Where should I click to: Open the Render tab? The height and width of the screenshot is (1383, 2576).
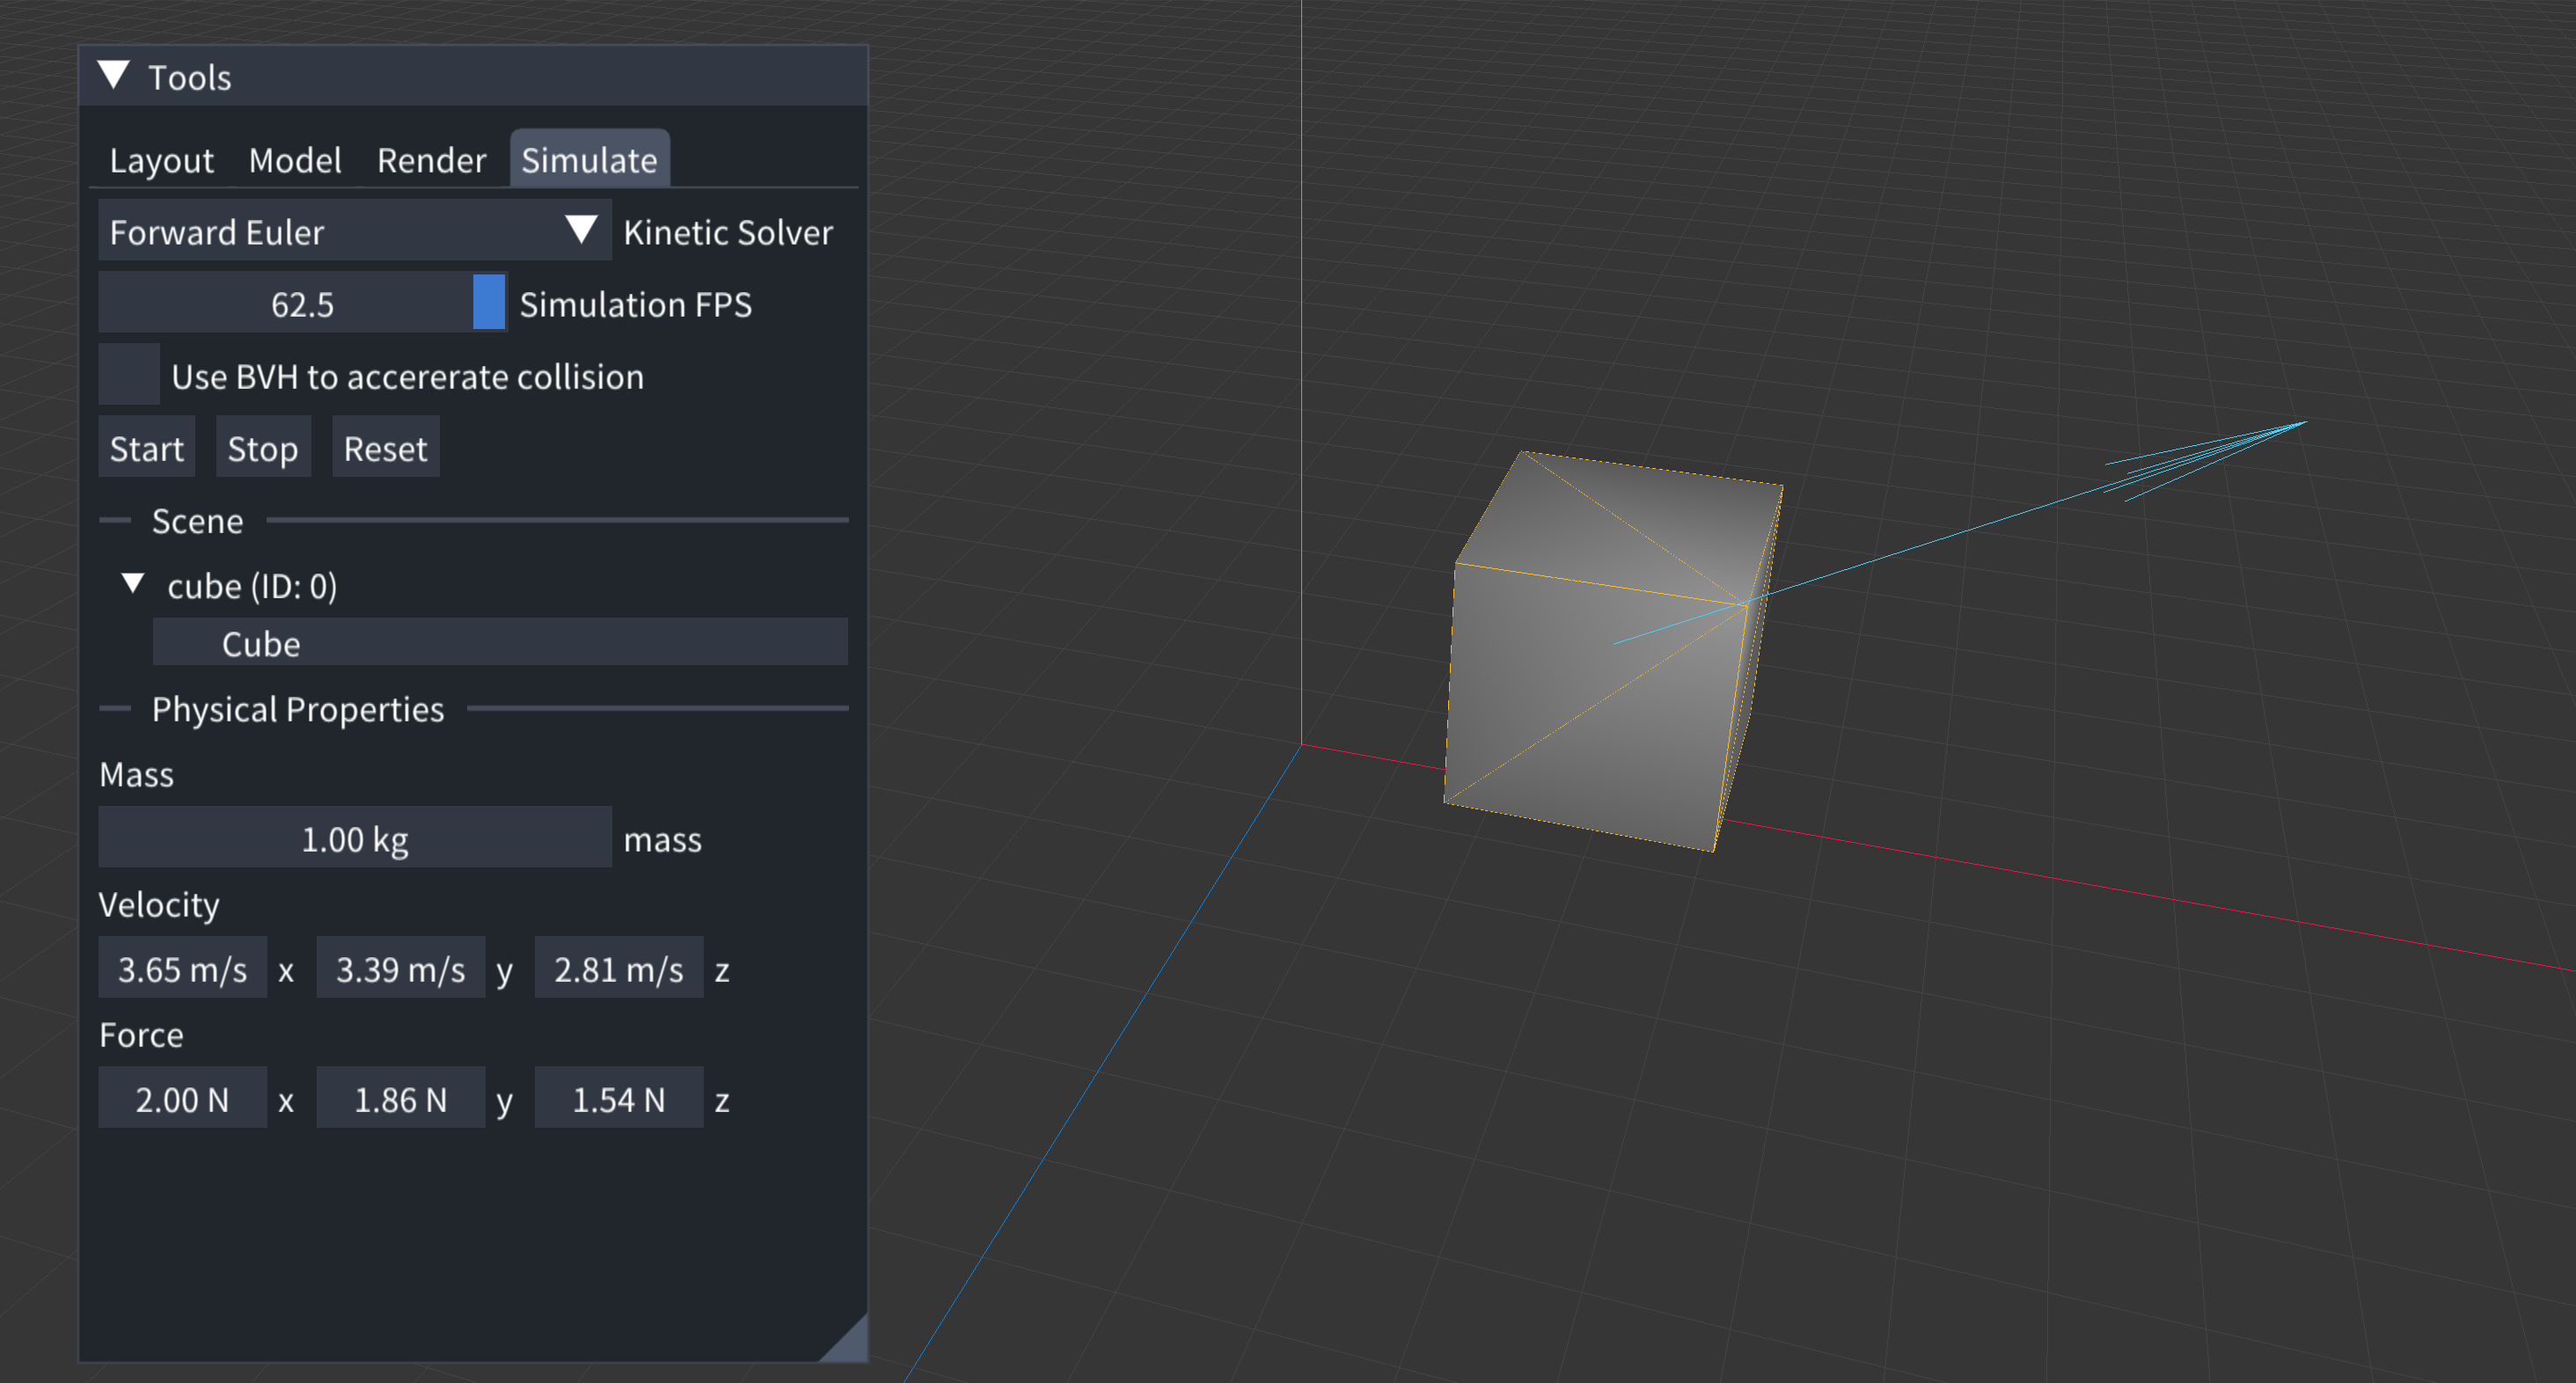click(x=431, y=160)
